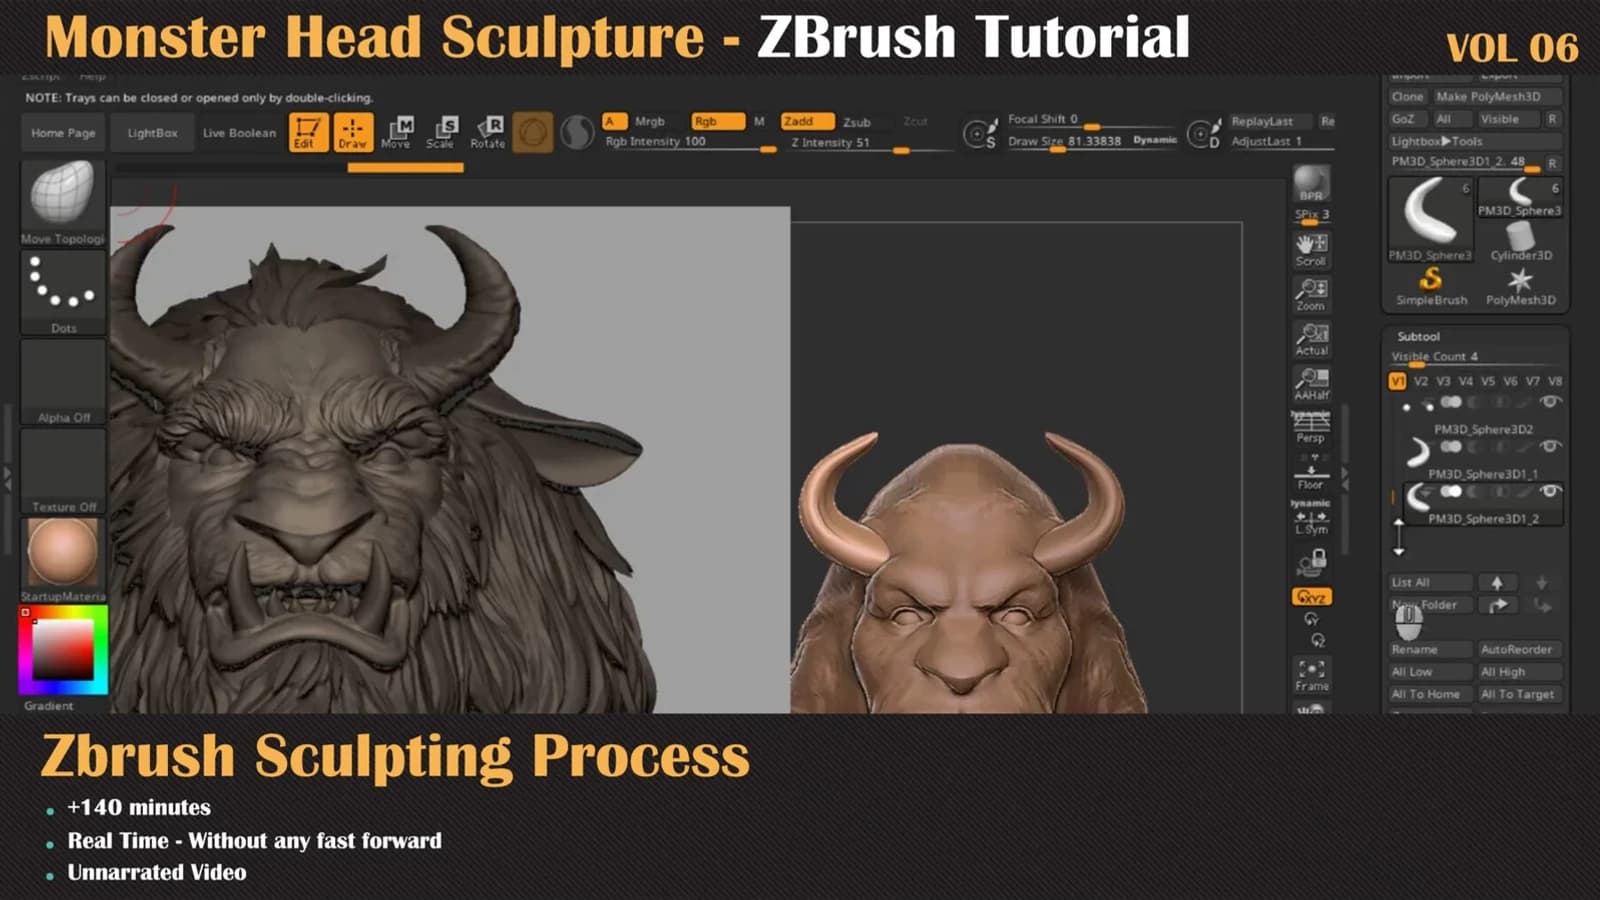The image size is (1600, 900).
Task: Adjust the Visible Count slider
Action: pyautogui.click(x=1474, y=357)
